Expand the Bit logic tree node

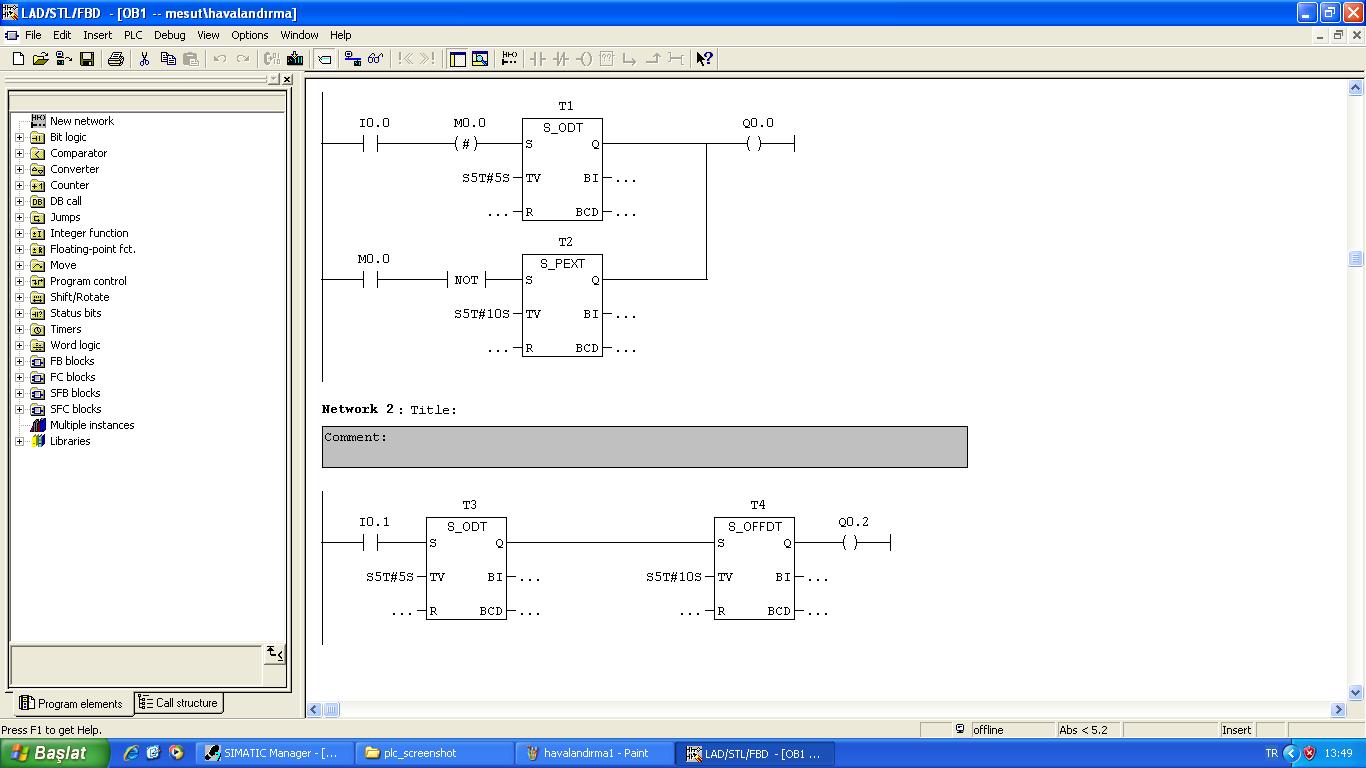(x=19, y=137)
